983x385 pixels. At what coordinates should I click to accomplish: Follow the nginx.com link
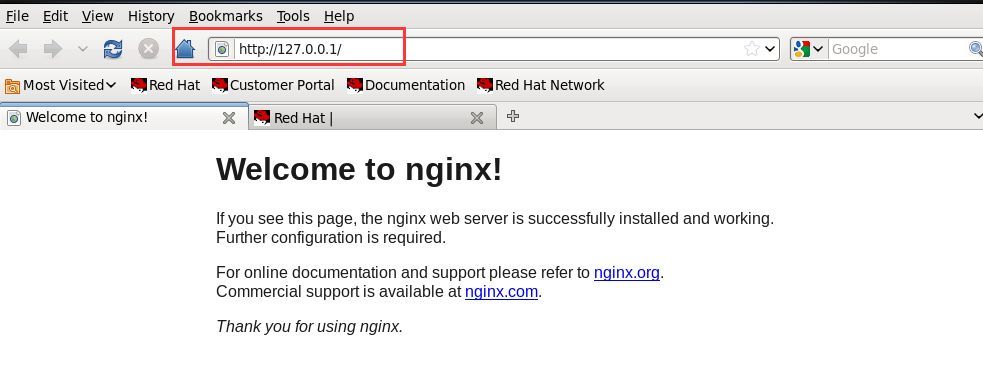(x=502, y=292)
